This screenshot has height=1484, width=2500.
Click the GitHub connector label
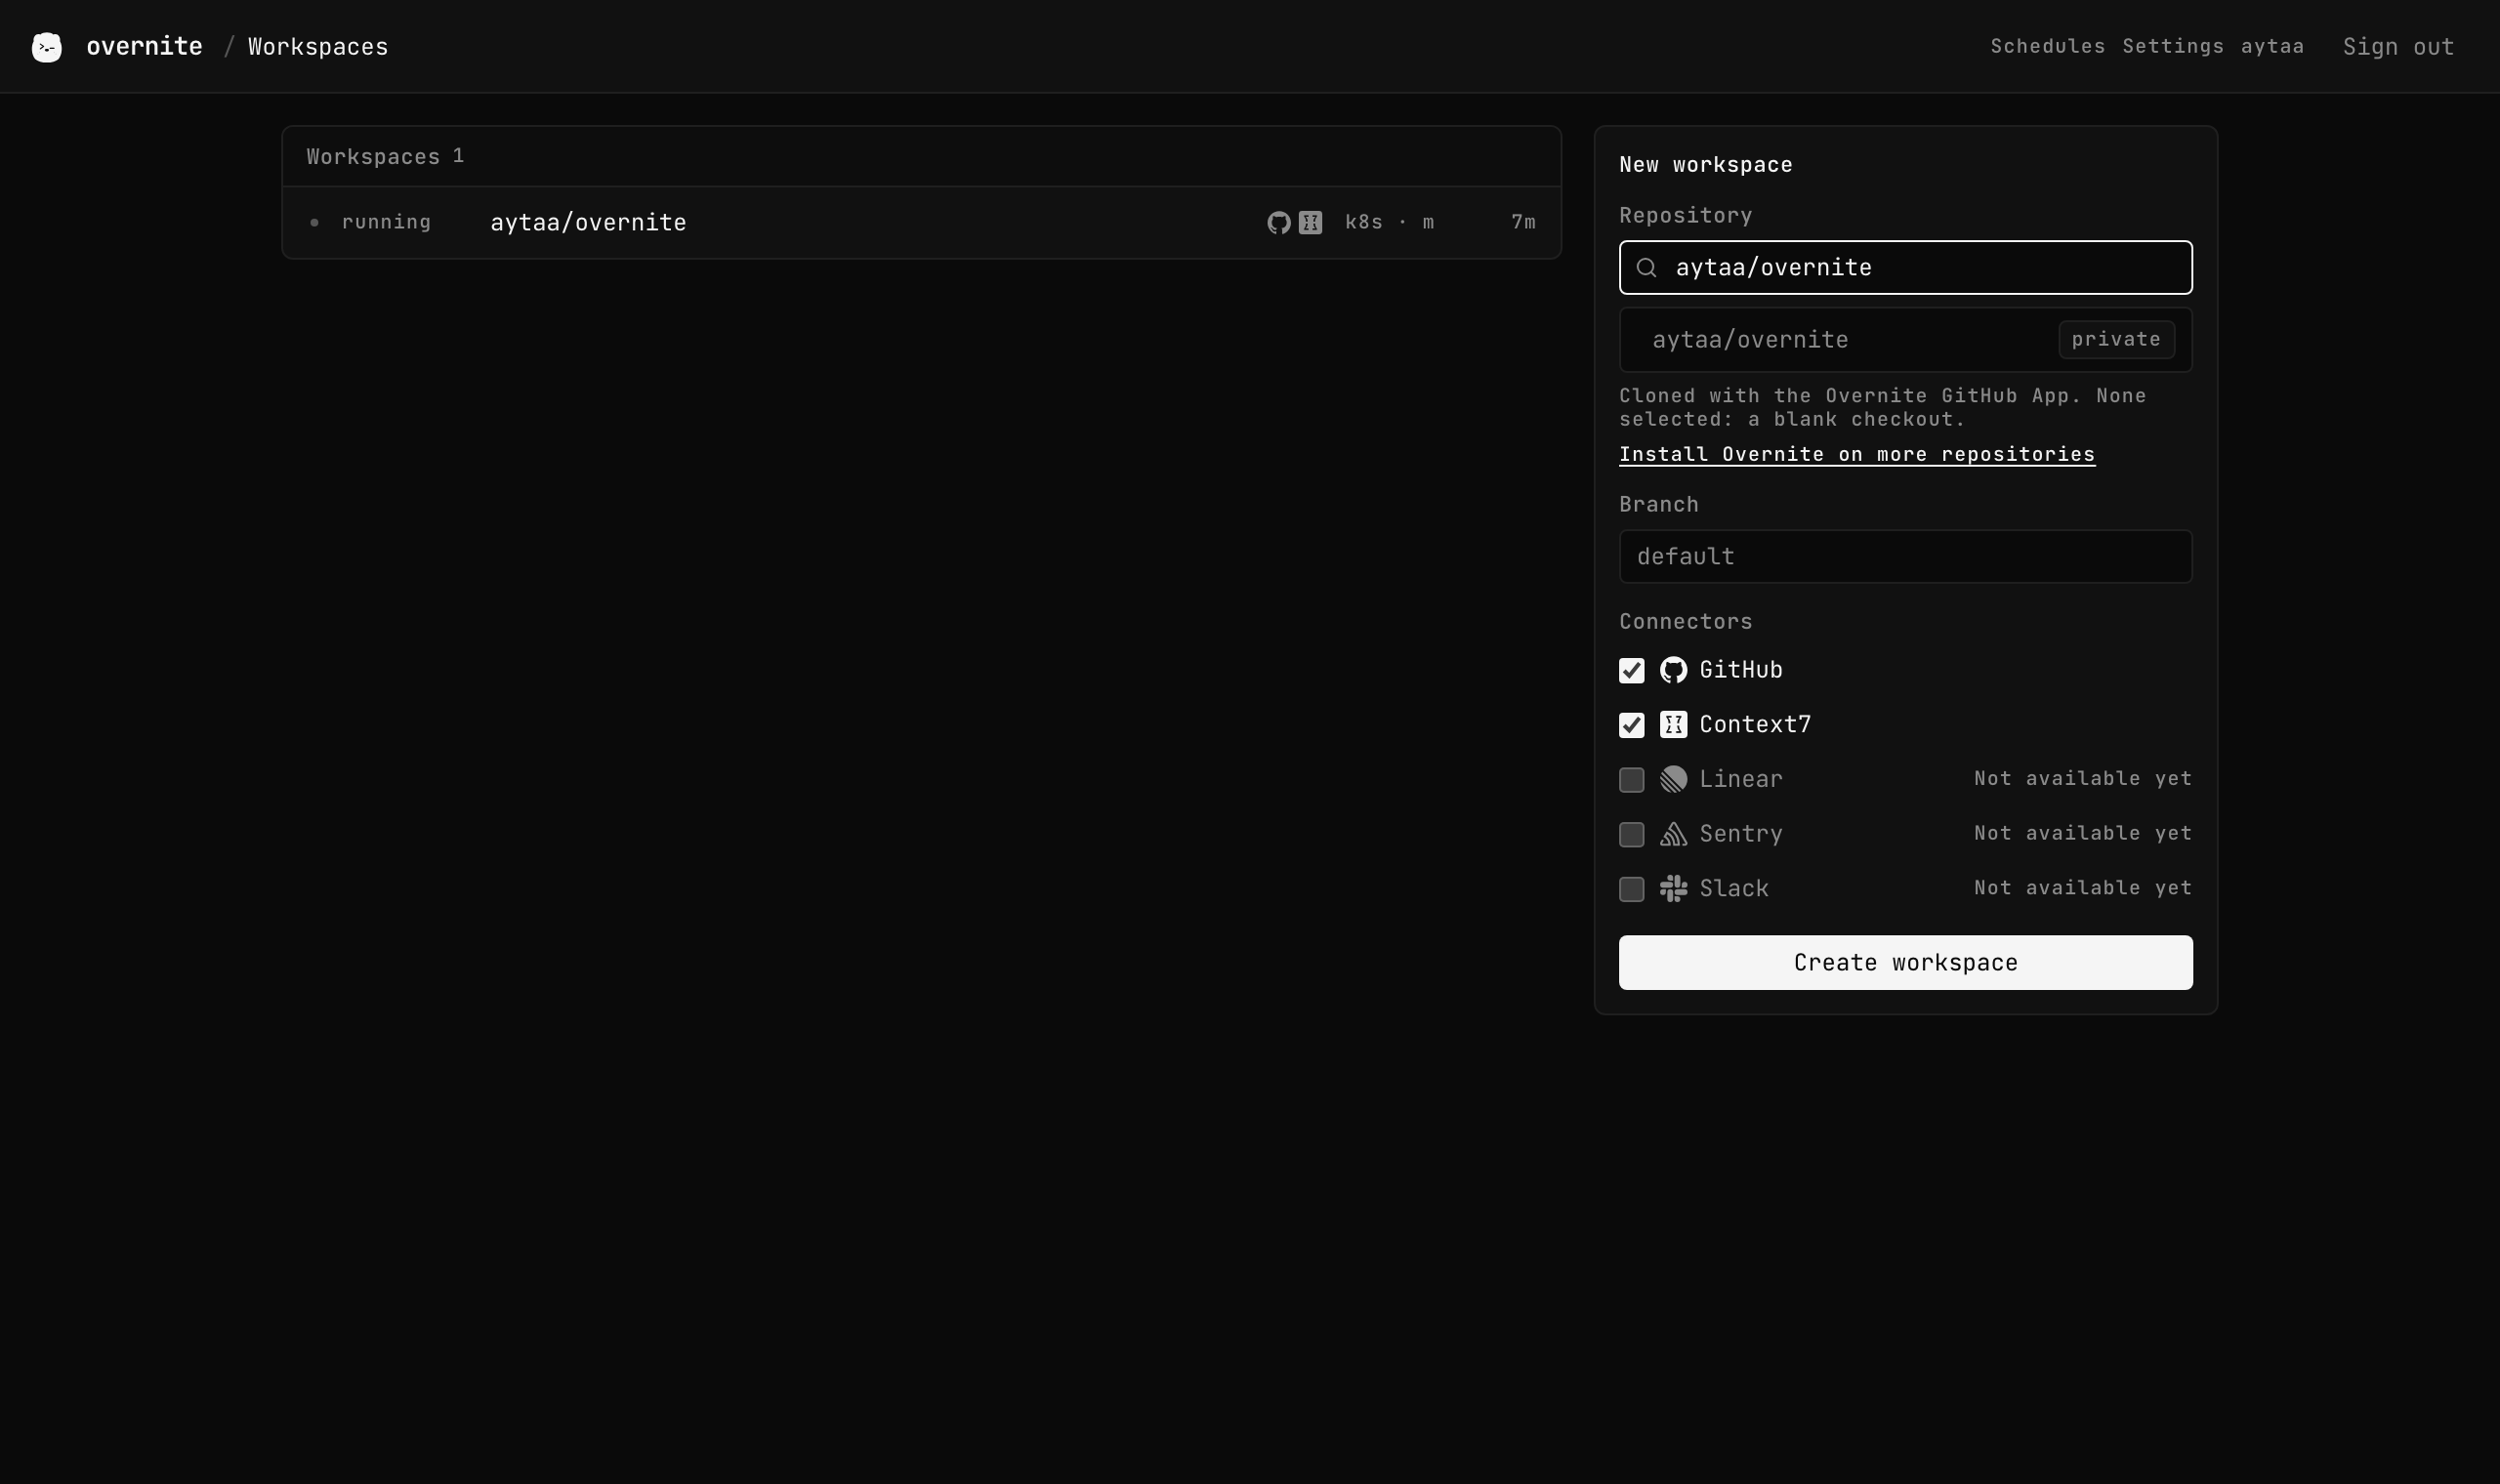(x=1740, y=670)
